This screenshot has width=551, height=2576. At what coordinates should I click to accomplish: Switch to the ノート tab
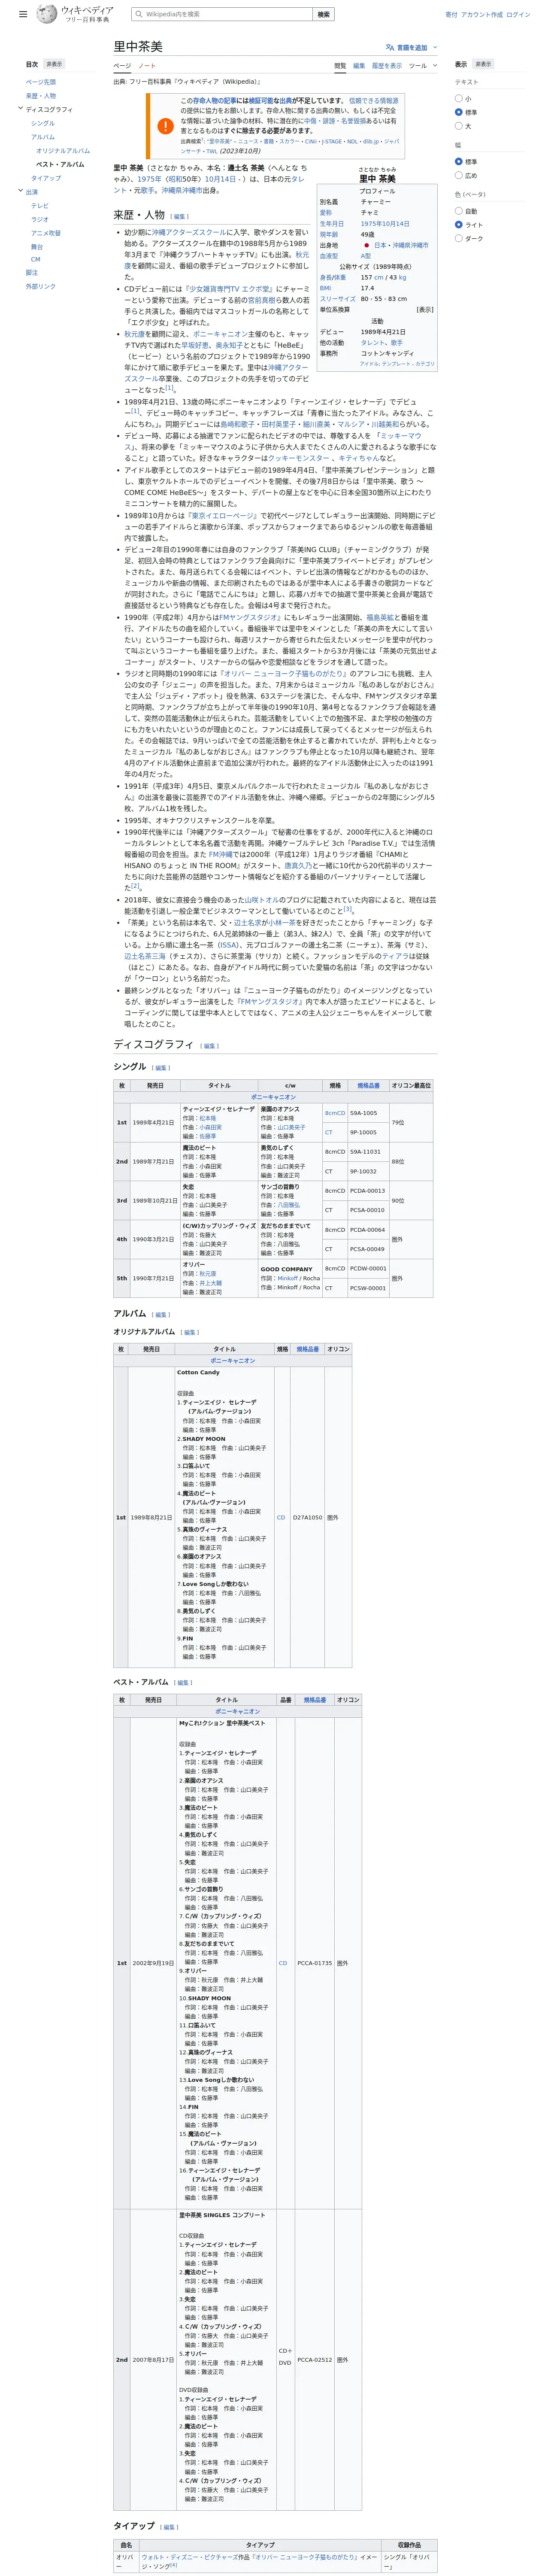(x=147, y=66)
